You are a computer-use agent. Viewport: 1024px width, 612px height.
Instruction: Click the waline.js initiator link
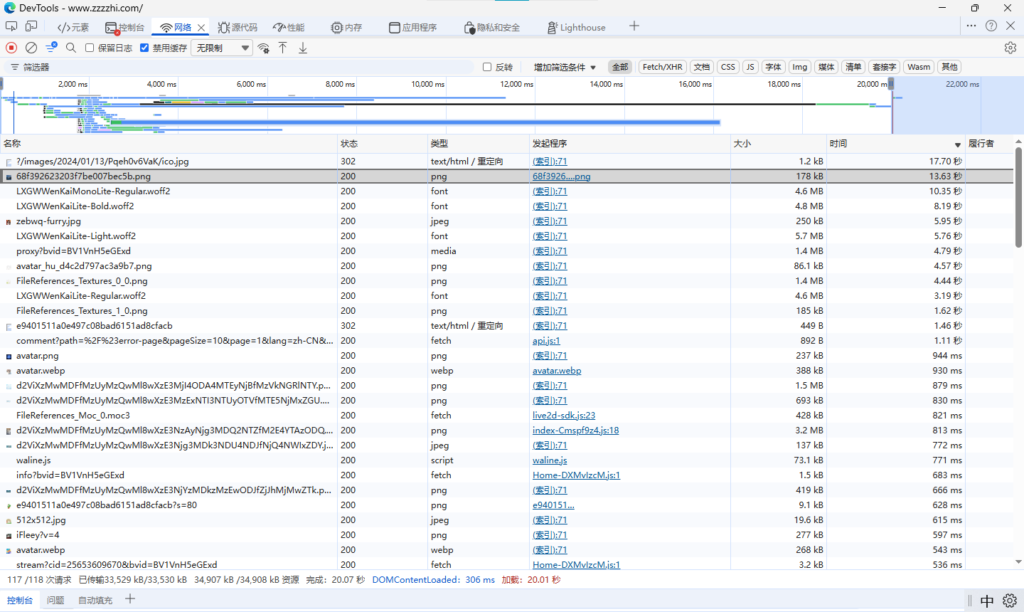point(549,460)
